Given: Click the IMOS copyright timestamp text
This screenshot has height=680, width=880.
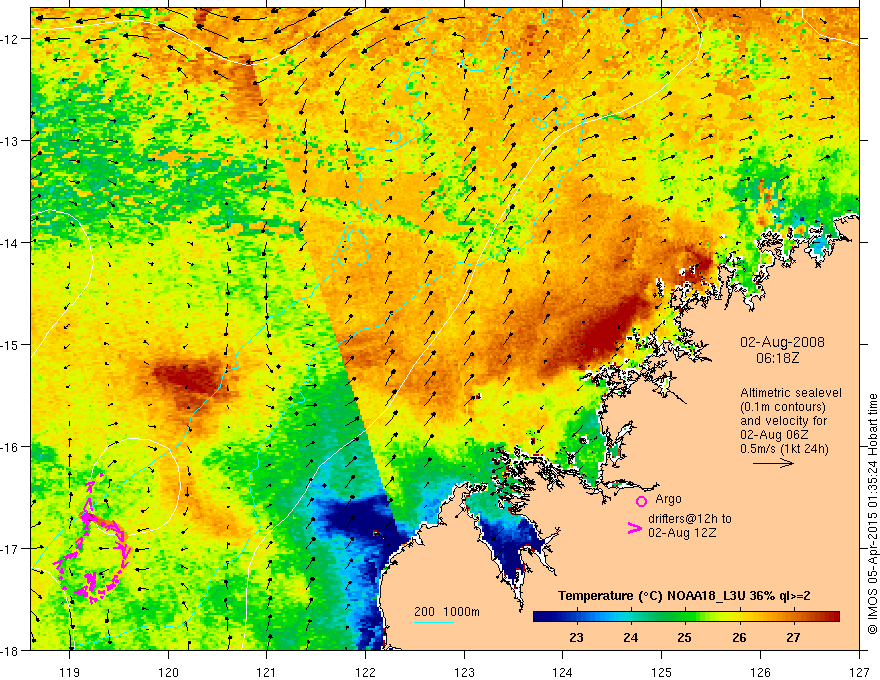Looking at the screenshot, I should [872, 514].
